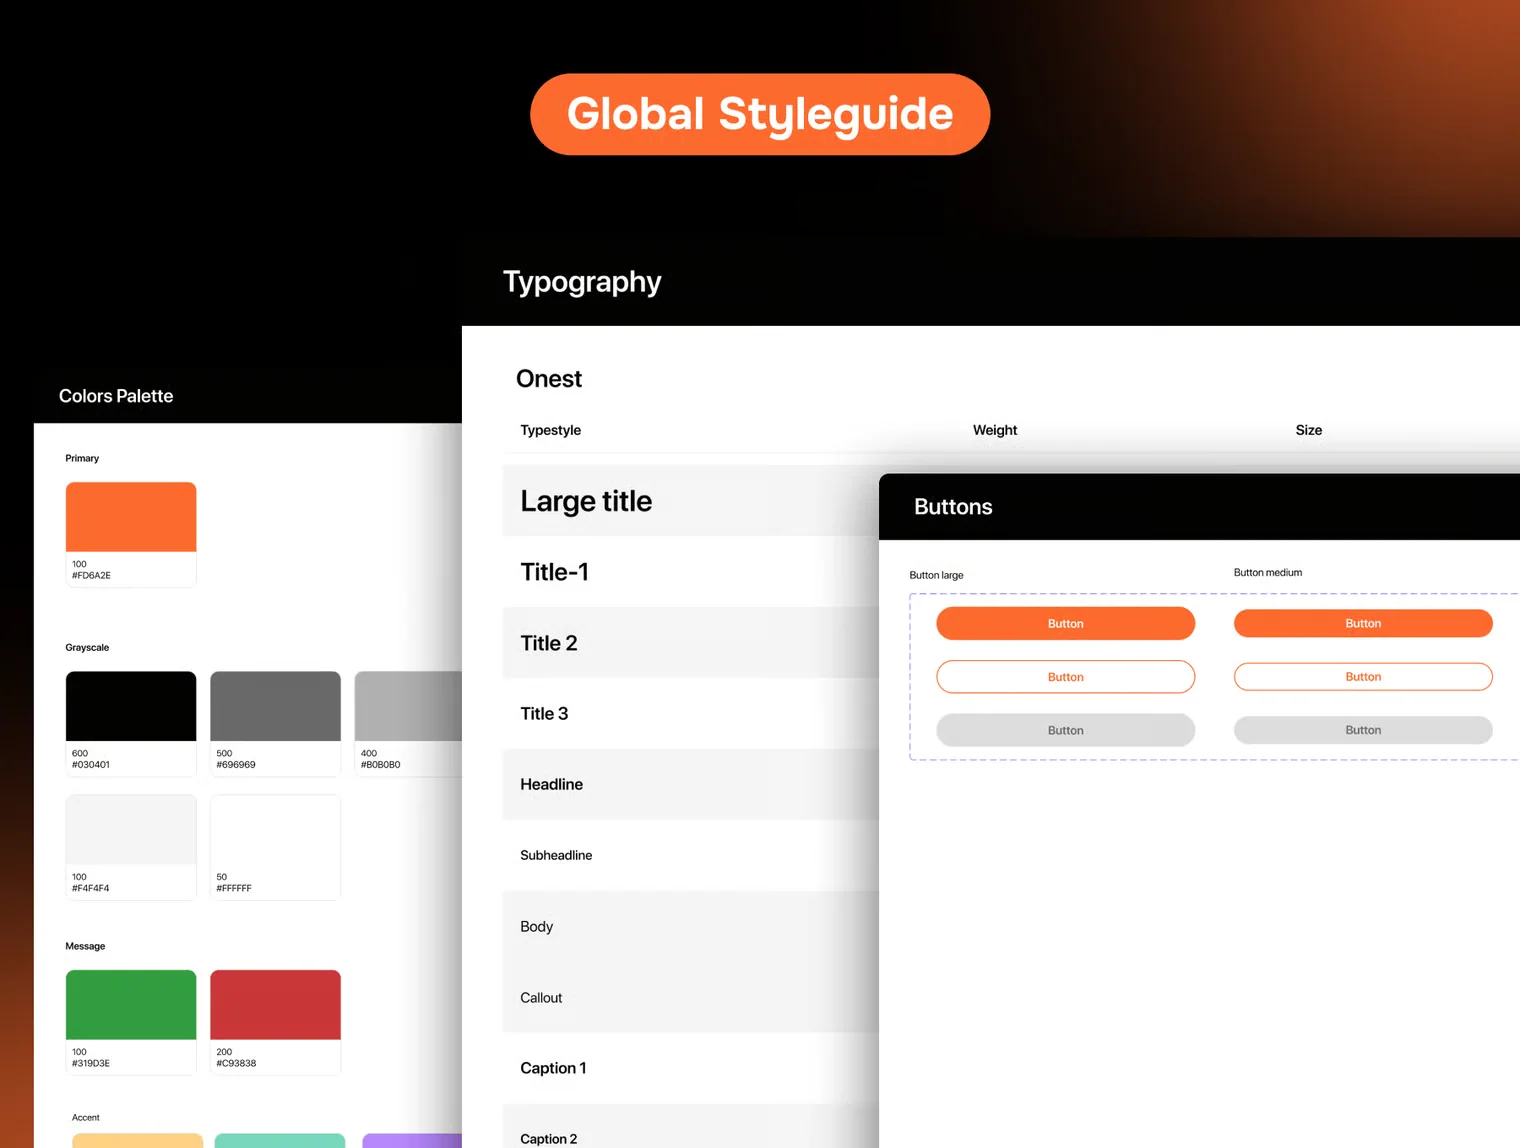Image resolution: width=1520 pixels, height=1148 pixels.
Task: Click the Subheadline typestyle row
Action: 691,855
